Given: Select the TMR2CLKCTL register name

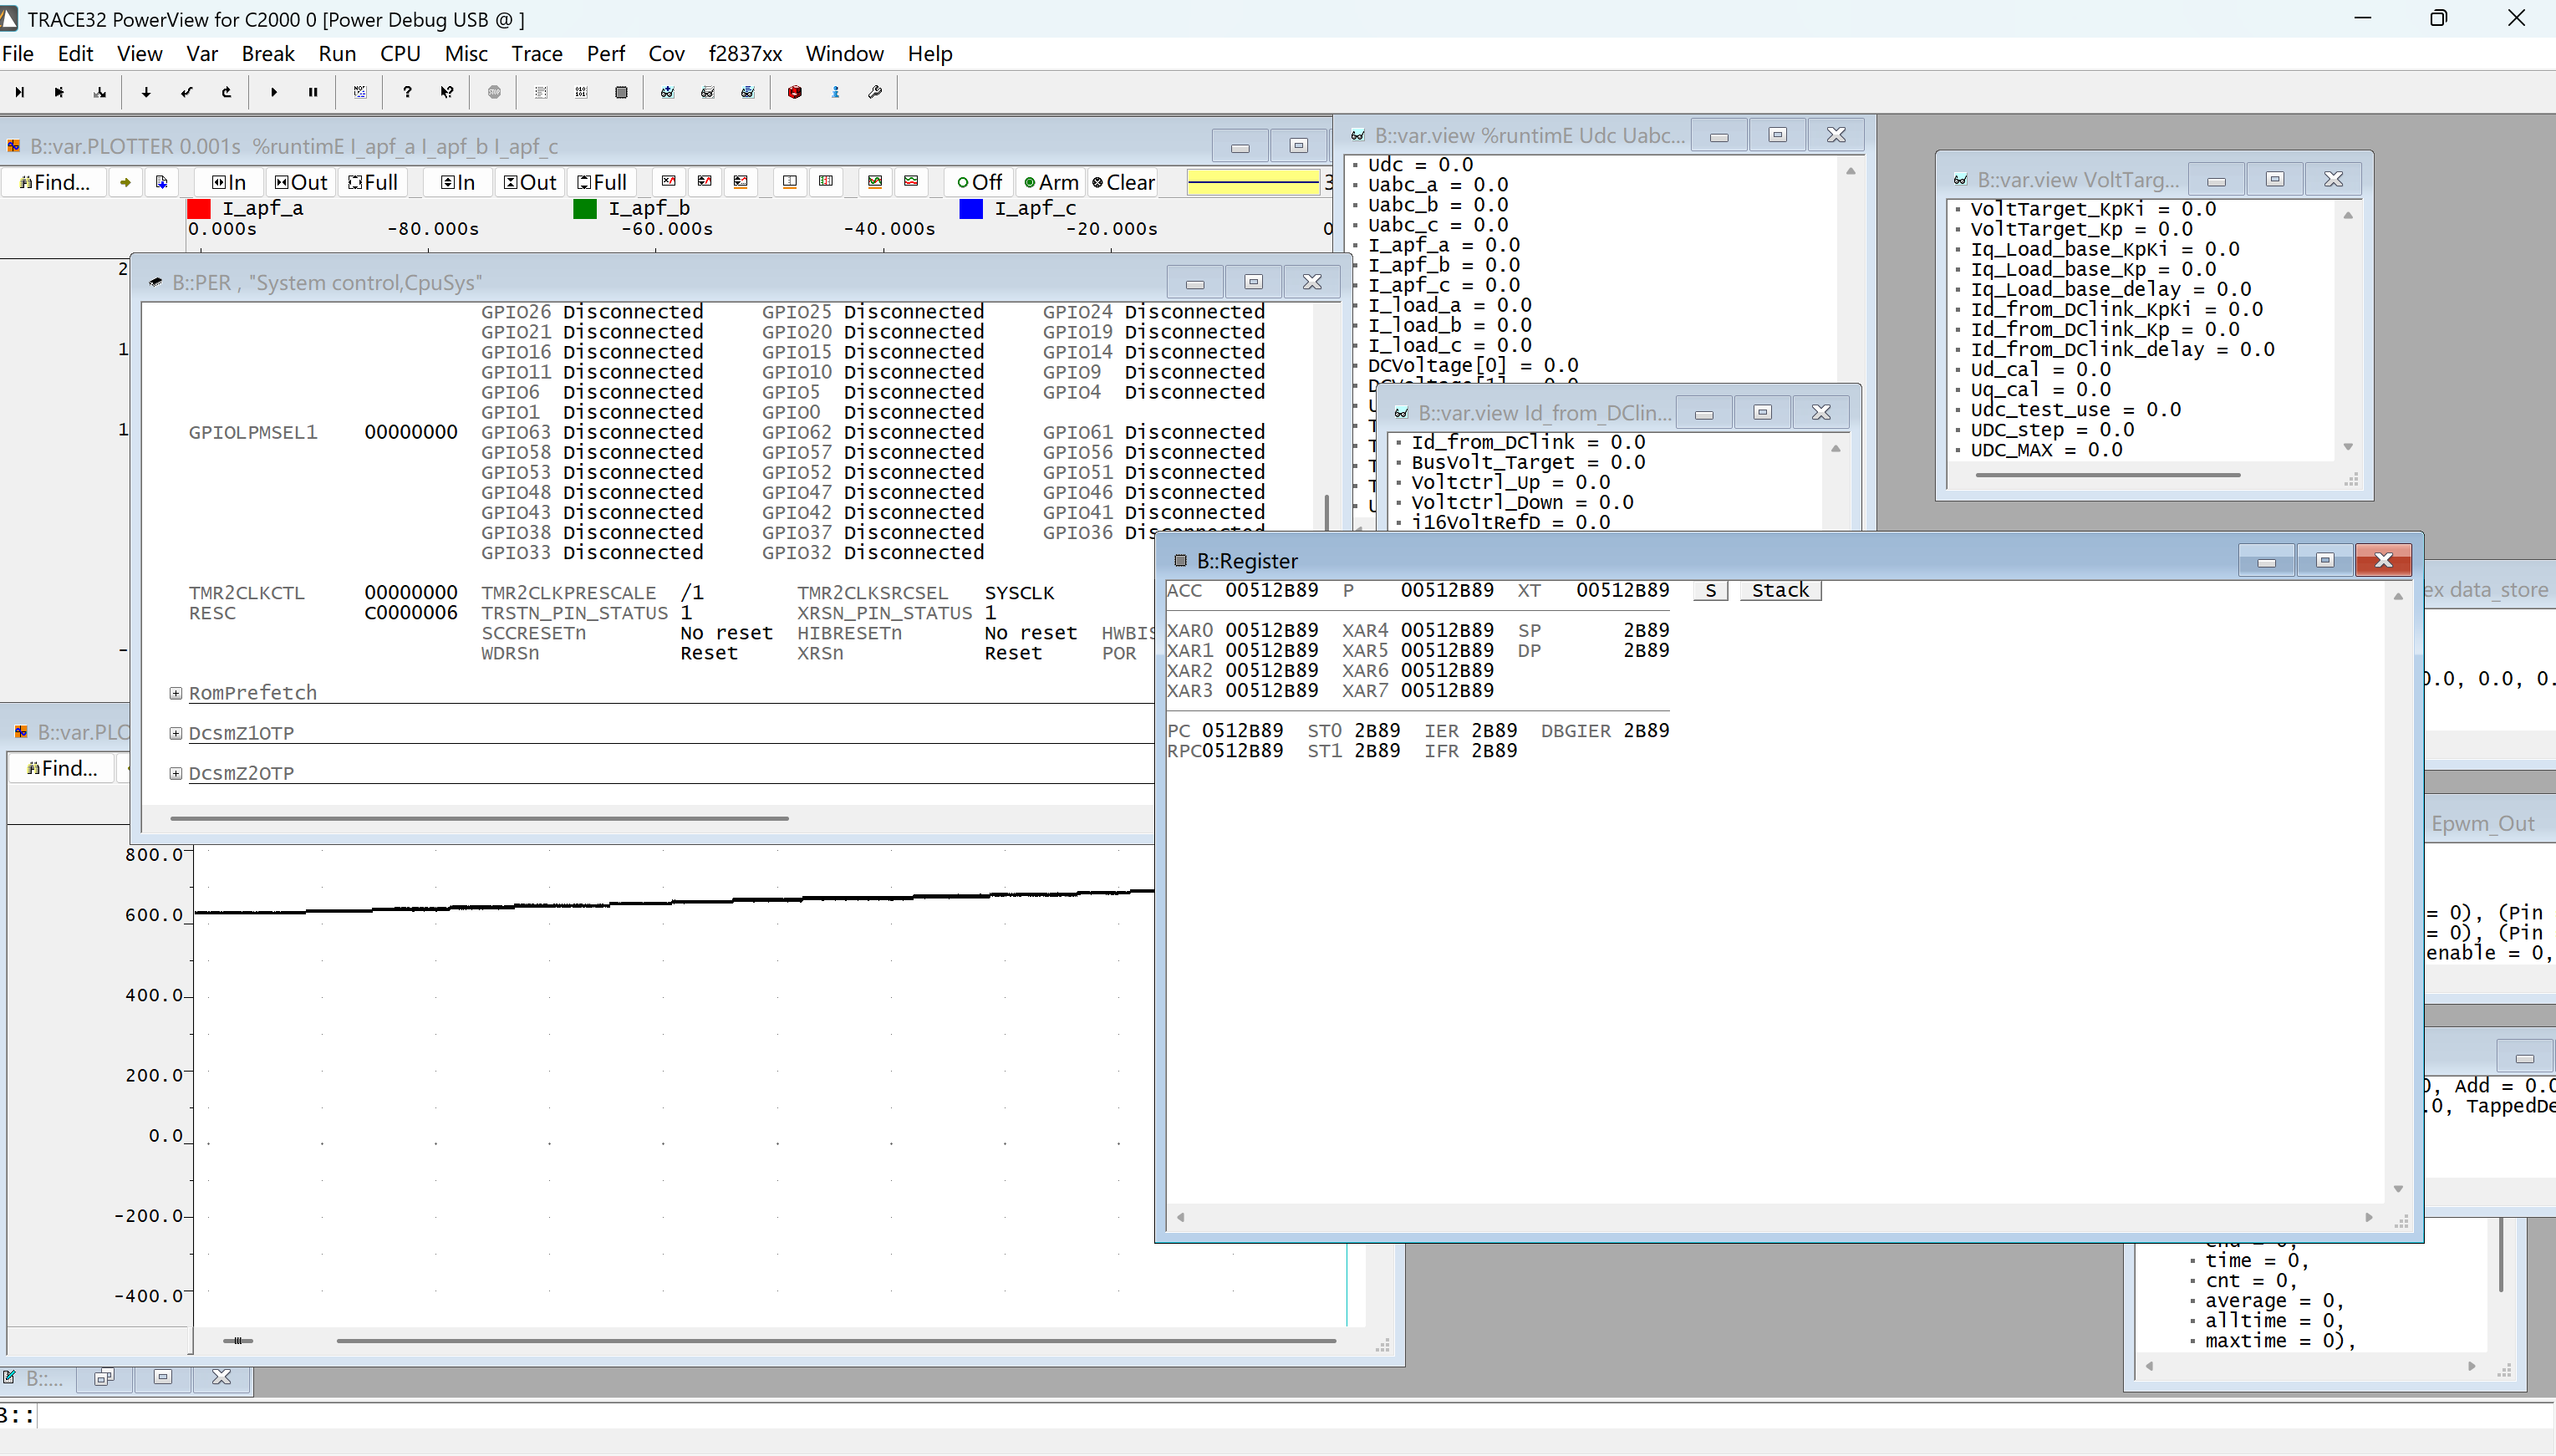Looking at the screenshot, I should [x=247, y=593].
